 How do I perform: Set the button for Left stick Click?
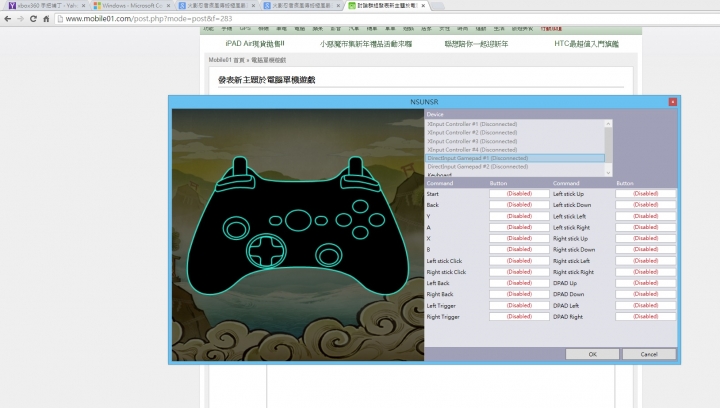tap(519, 261)
